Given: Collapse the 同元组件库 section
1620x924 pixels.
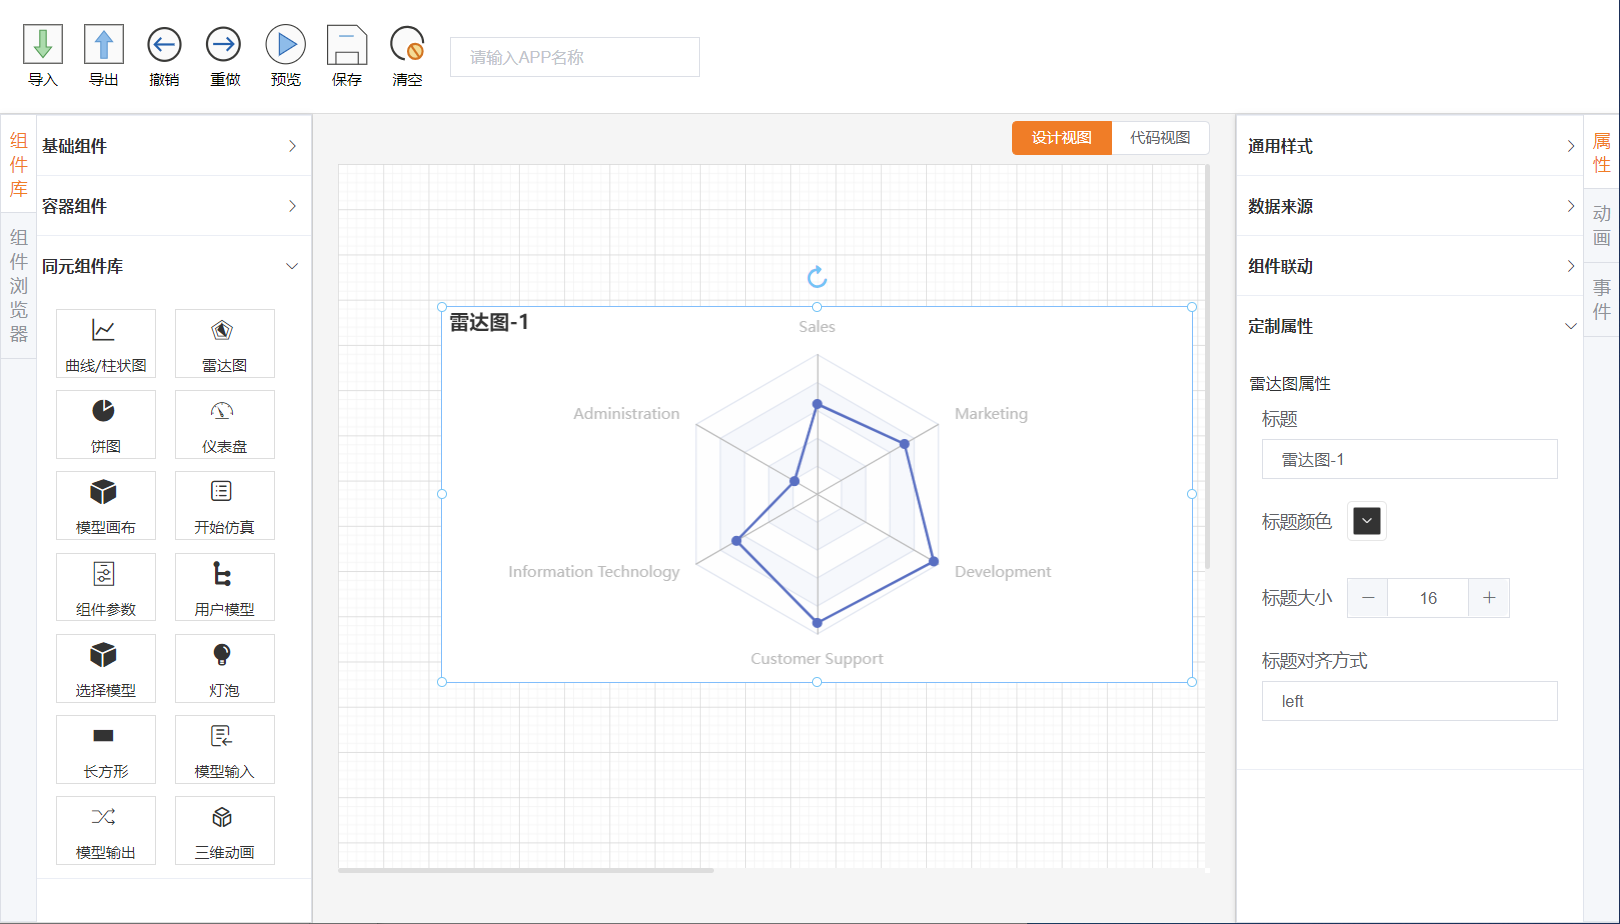Looking at the screenshot, I should 174,266.
